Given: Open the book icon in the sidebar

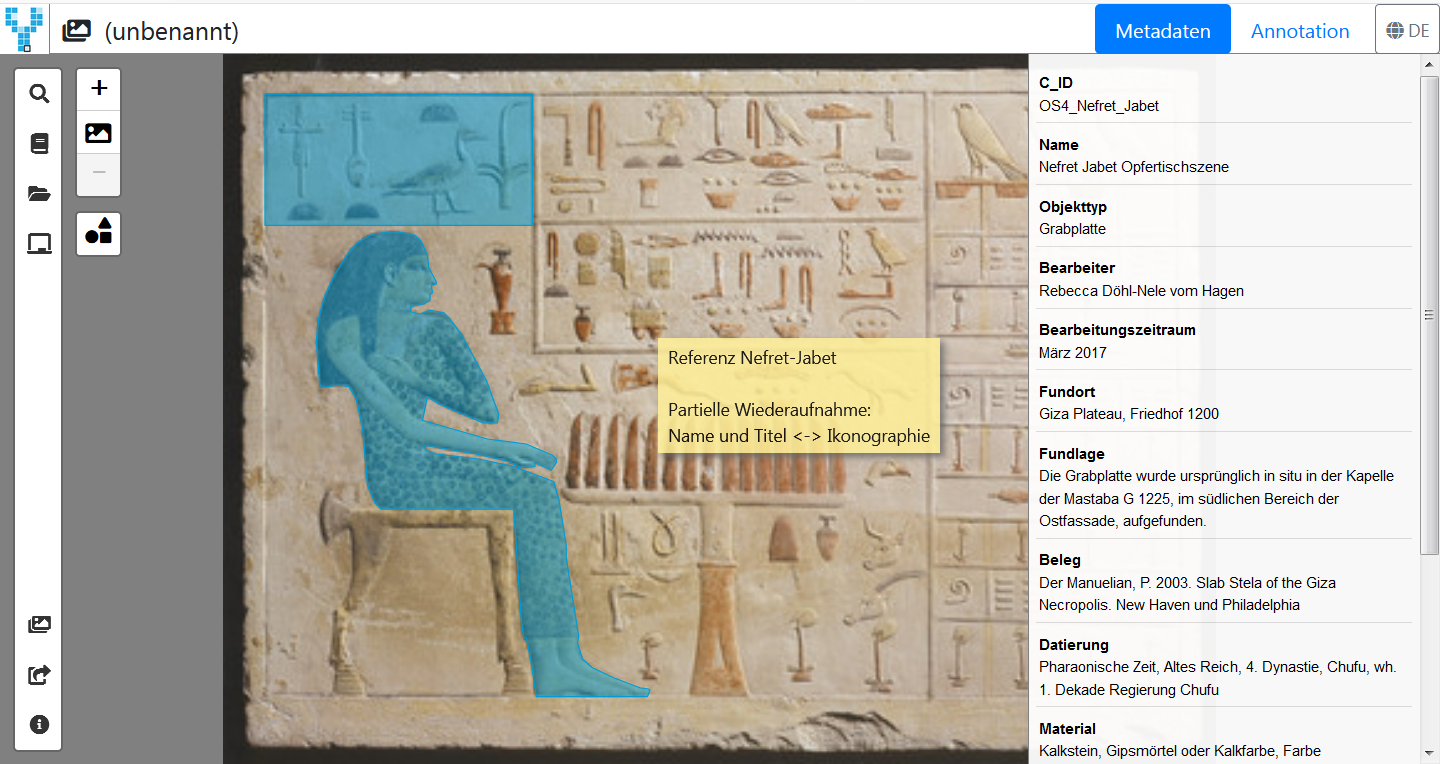Looking at the screenshot, I should [x=39, y=144].
